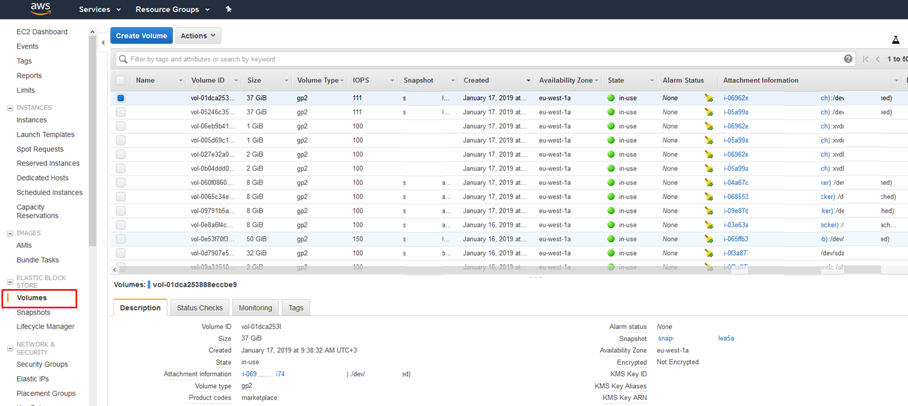908x406 pixels.
Task: Click green in-use state dot of vol-027e32a0
Action: tap(611, 155)
